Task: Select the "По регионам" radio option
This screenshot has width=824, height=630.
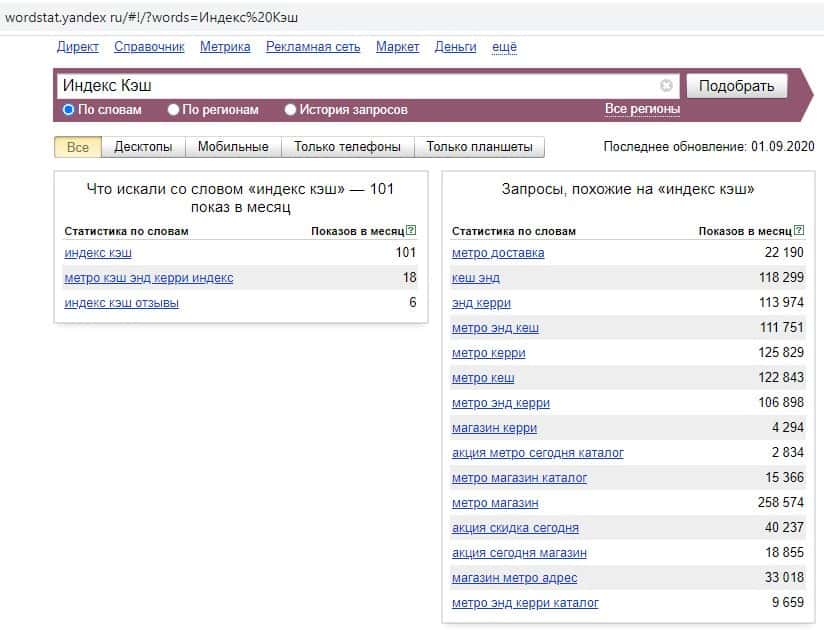Action: coord(174,110)
